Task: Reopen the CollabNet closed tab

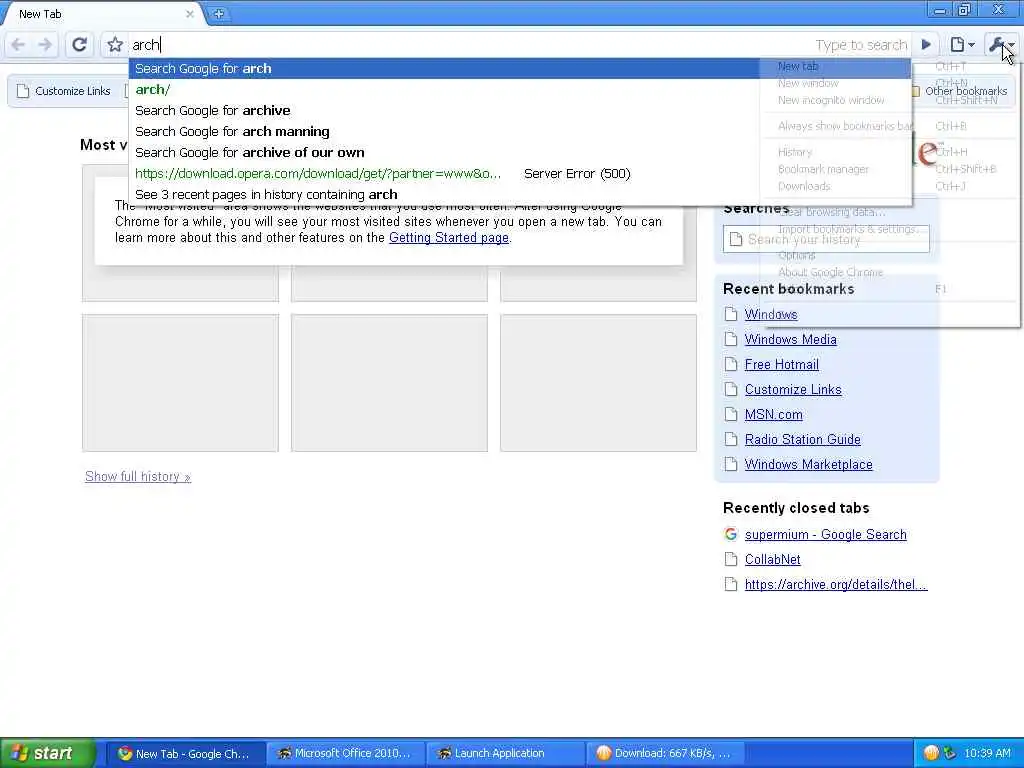Action: (773, 560)
